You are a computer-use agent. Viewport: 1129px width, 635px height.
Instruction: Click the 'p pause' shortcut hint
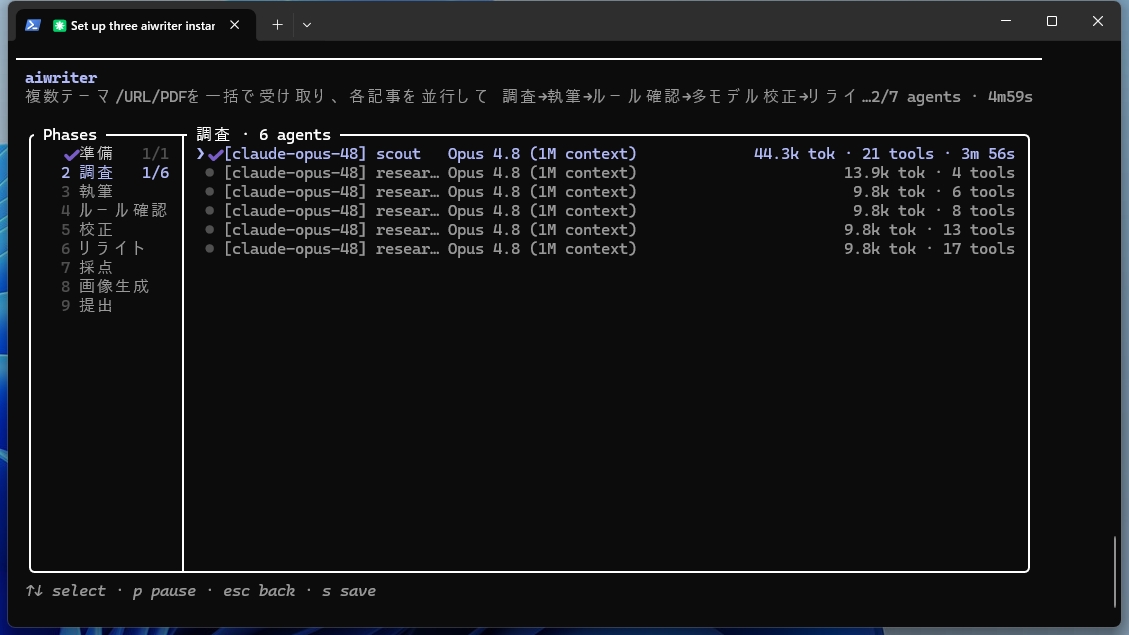[x=164, y=591]
